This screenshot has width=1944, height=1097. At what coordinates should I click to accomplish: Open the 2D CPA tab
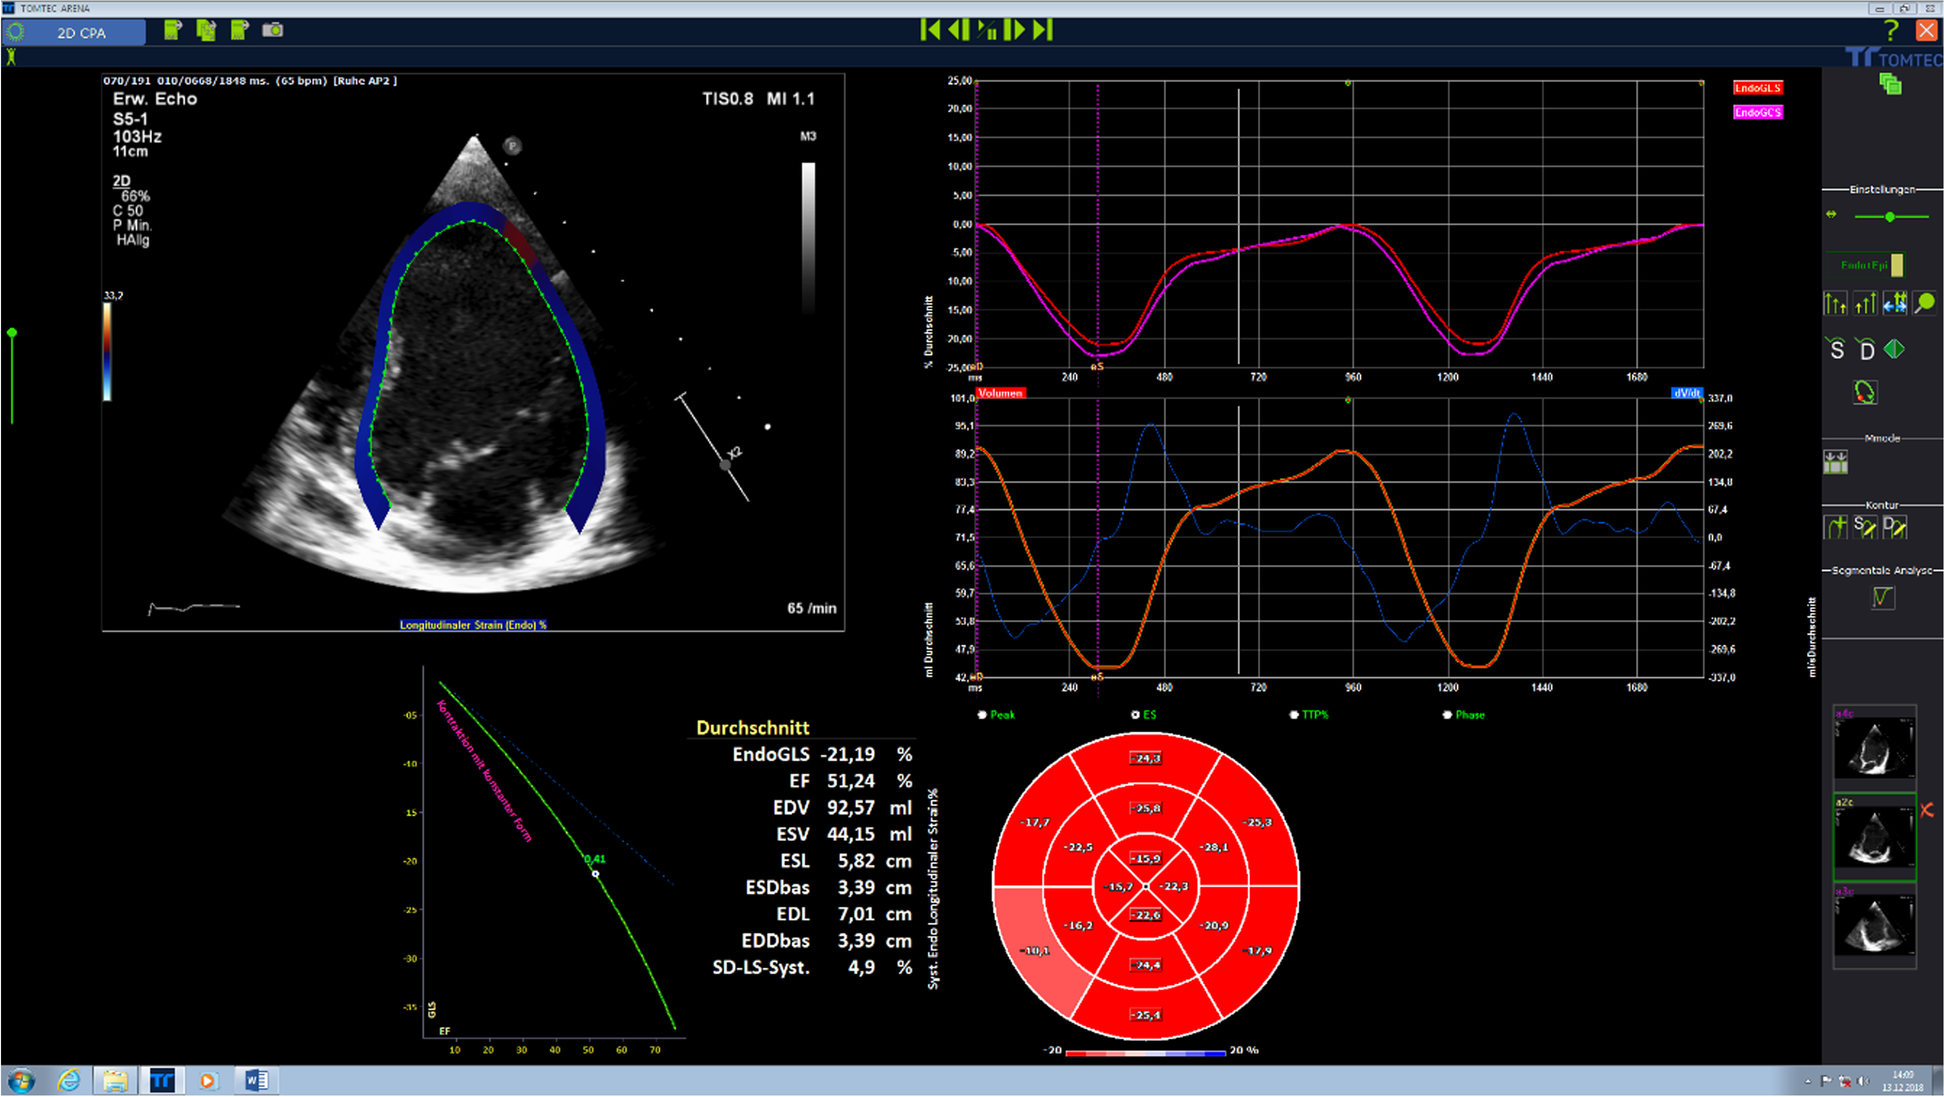(81, 32)
